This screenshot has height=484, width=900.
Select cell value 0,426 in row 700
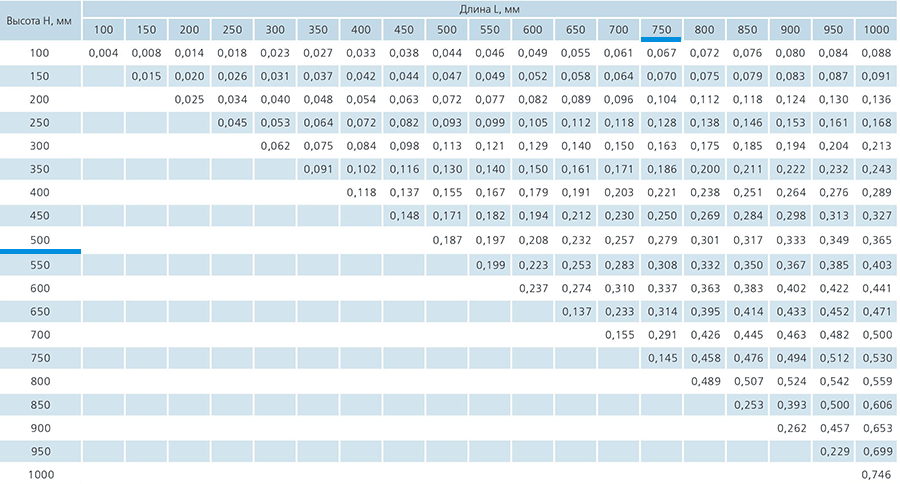[705, 335]
